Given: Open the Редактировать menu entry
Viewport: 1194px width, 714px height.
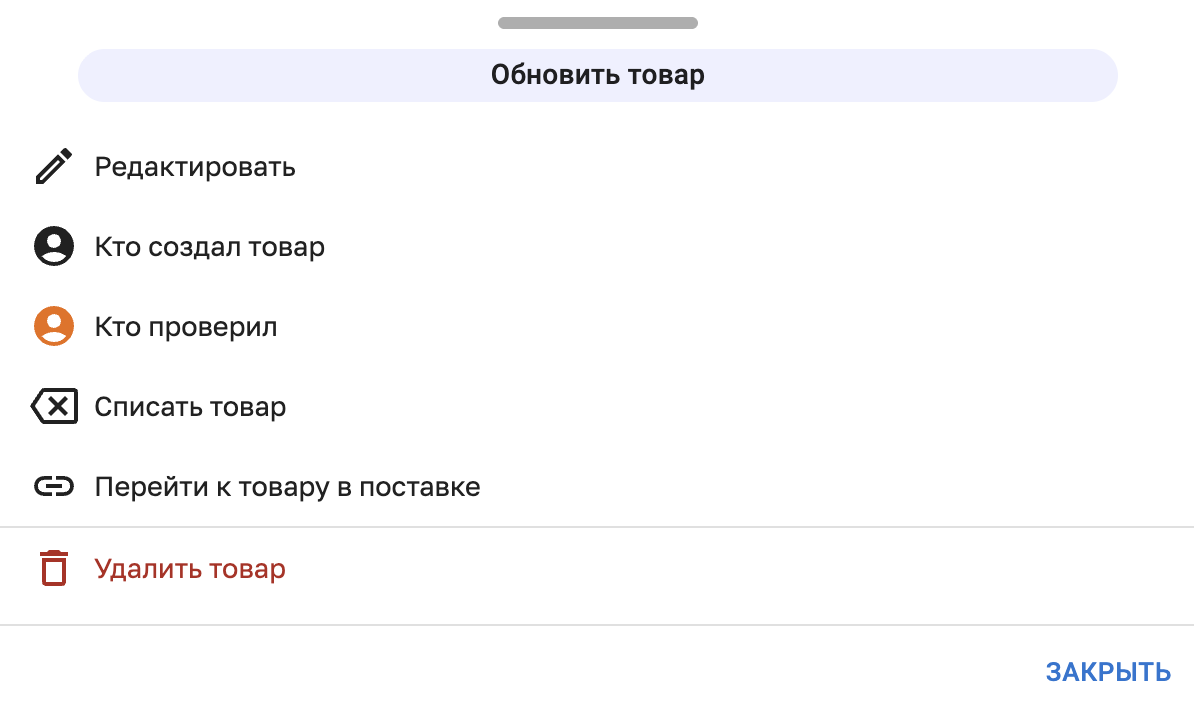Looking at the screenshot, I should click(x=195, y=167).
